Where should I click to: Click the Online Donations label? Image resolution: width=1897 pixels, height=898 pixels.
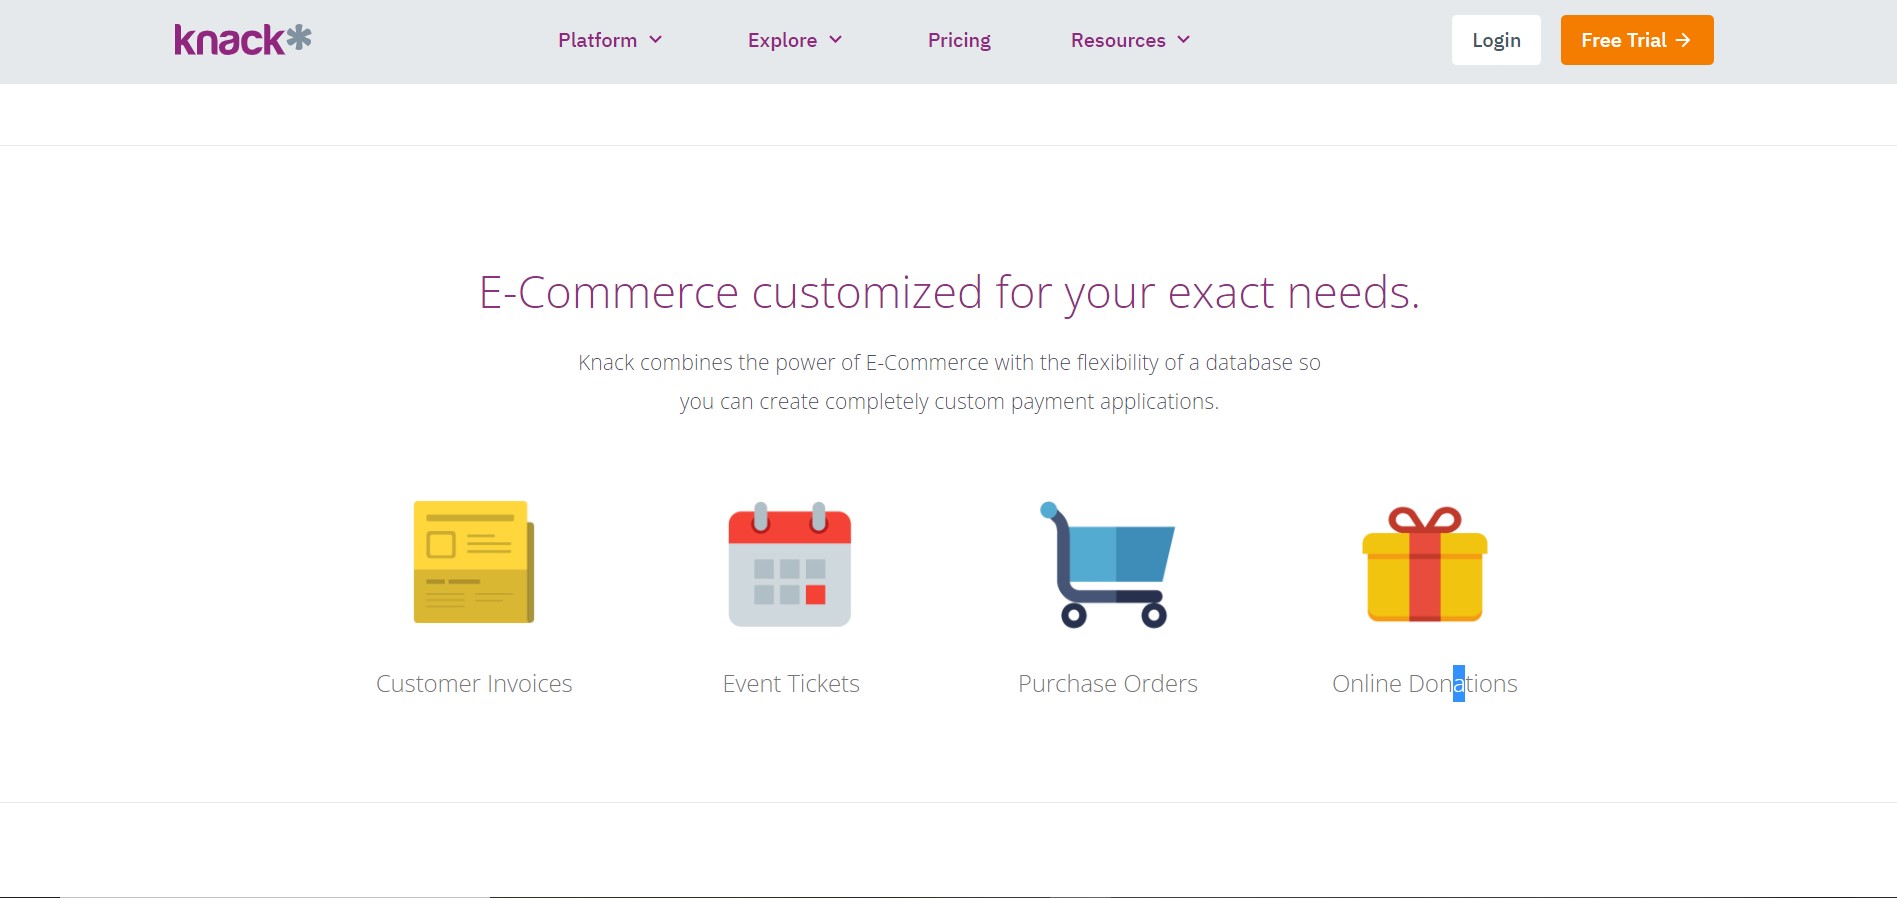coord(1425,684)
